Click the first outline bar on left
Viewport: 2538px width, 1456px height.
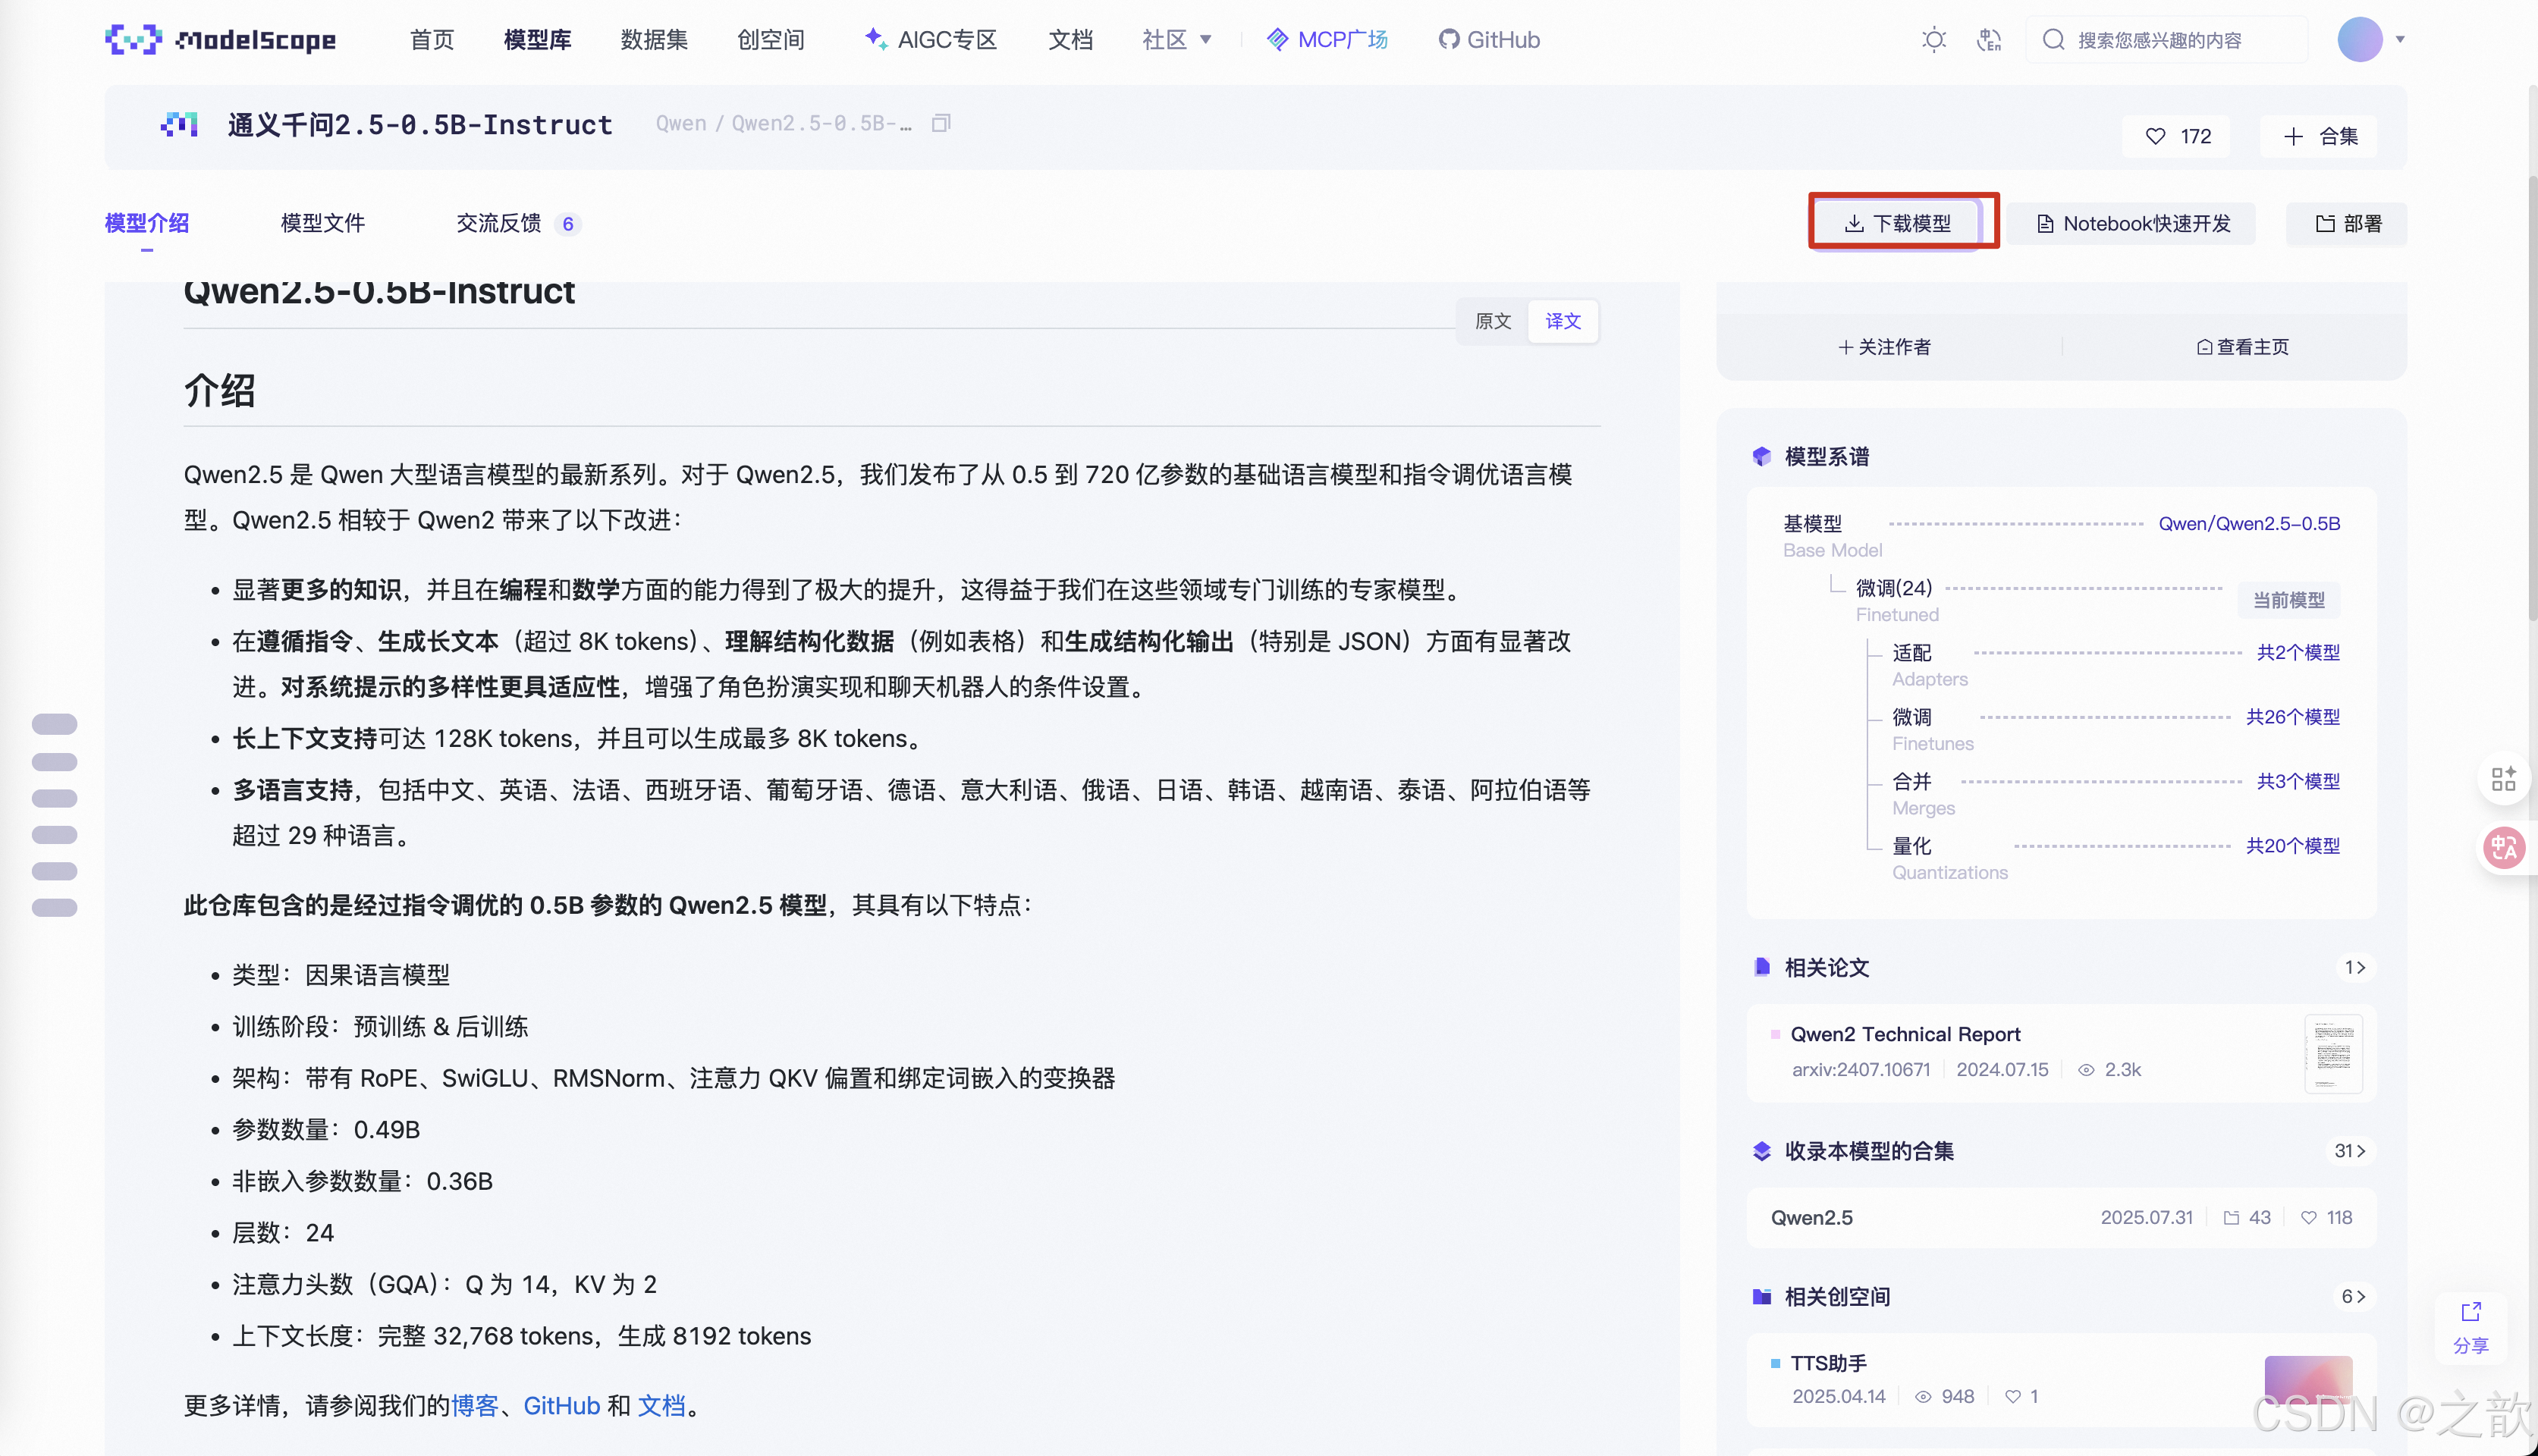[54, 724]
